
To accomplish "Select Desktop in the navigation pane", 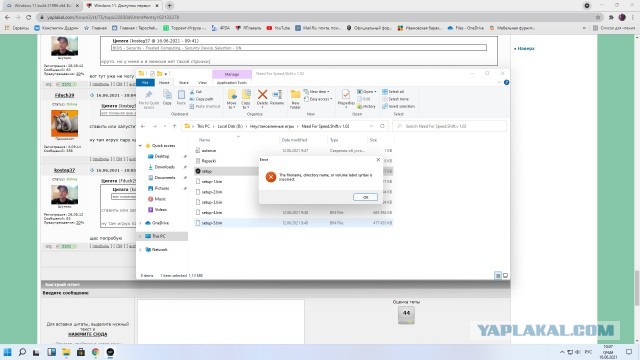I will pyautogui.click(x=162, y=156).
